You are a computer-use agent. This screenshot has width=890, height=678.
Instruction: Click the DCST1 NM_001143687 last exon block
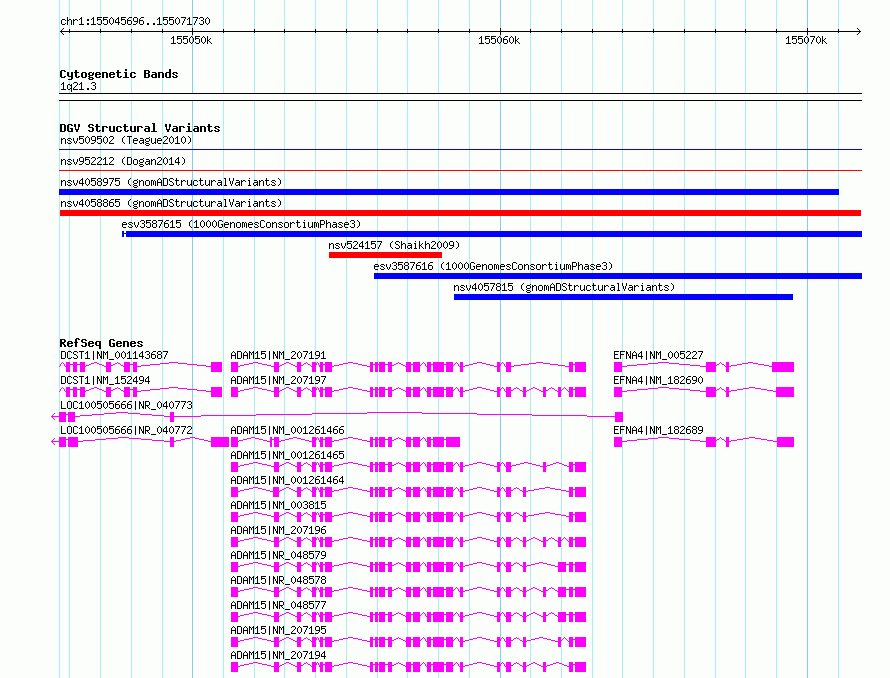216,367
